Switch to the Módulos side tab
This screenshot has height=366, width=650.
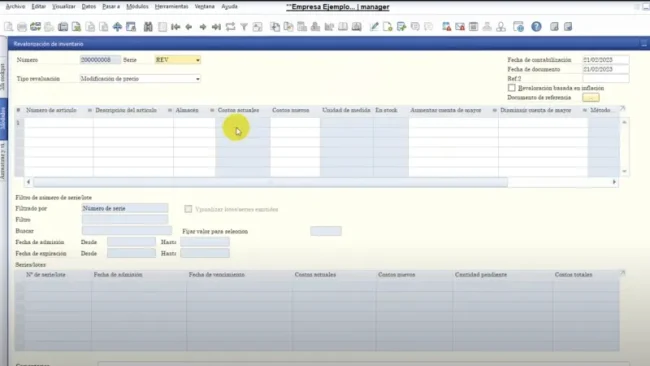click(3, 118)
